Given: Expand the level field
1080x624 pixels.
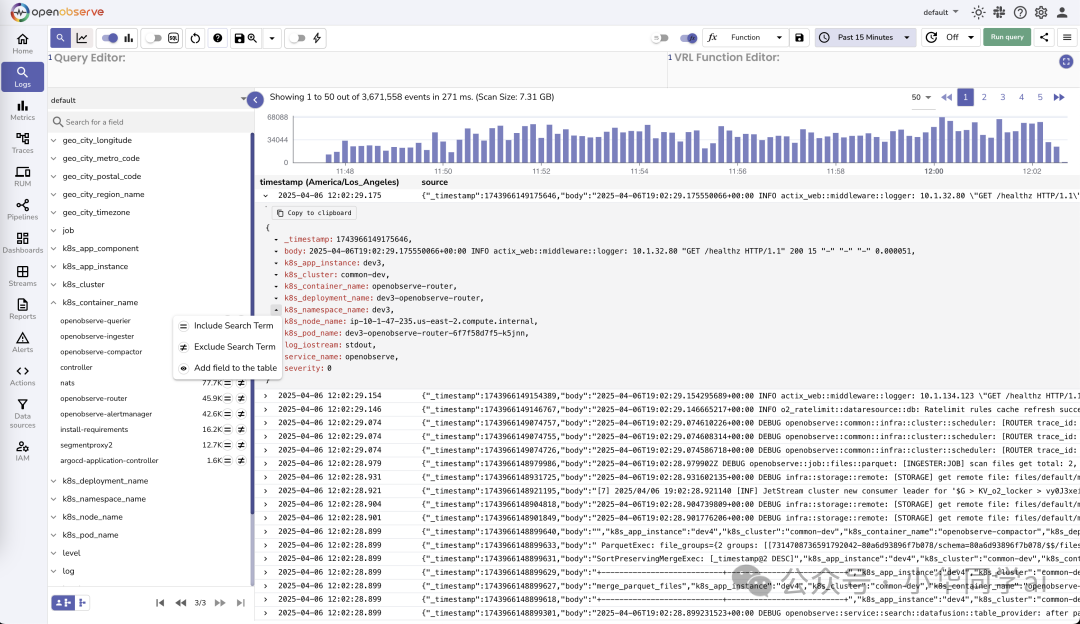Looking at the screenshot, I should click(54, 552).
